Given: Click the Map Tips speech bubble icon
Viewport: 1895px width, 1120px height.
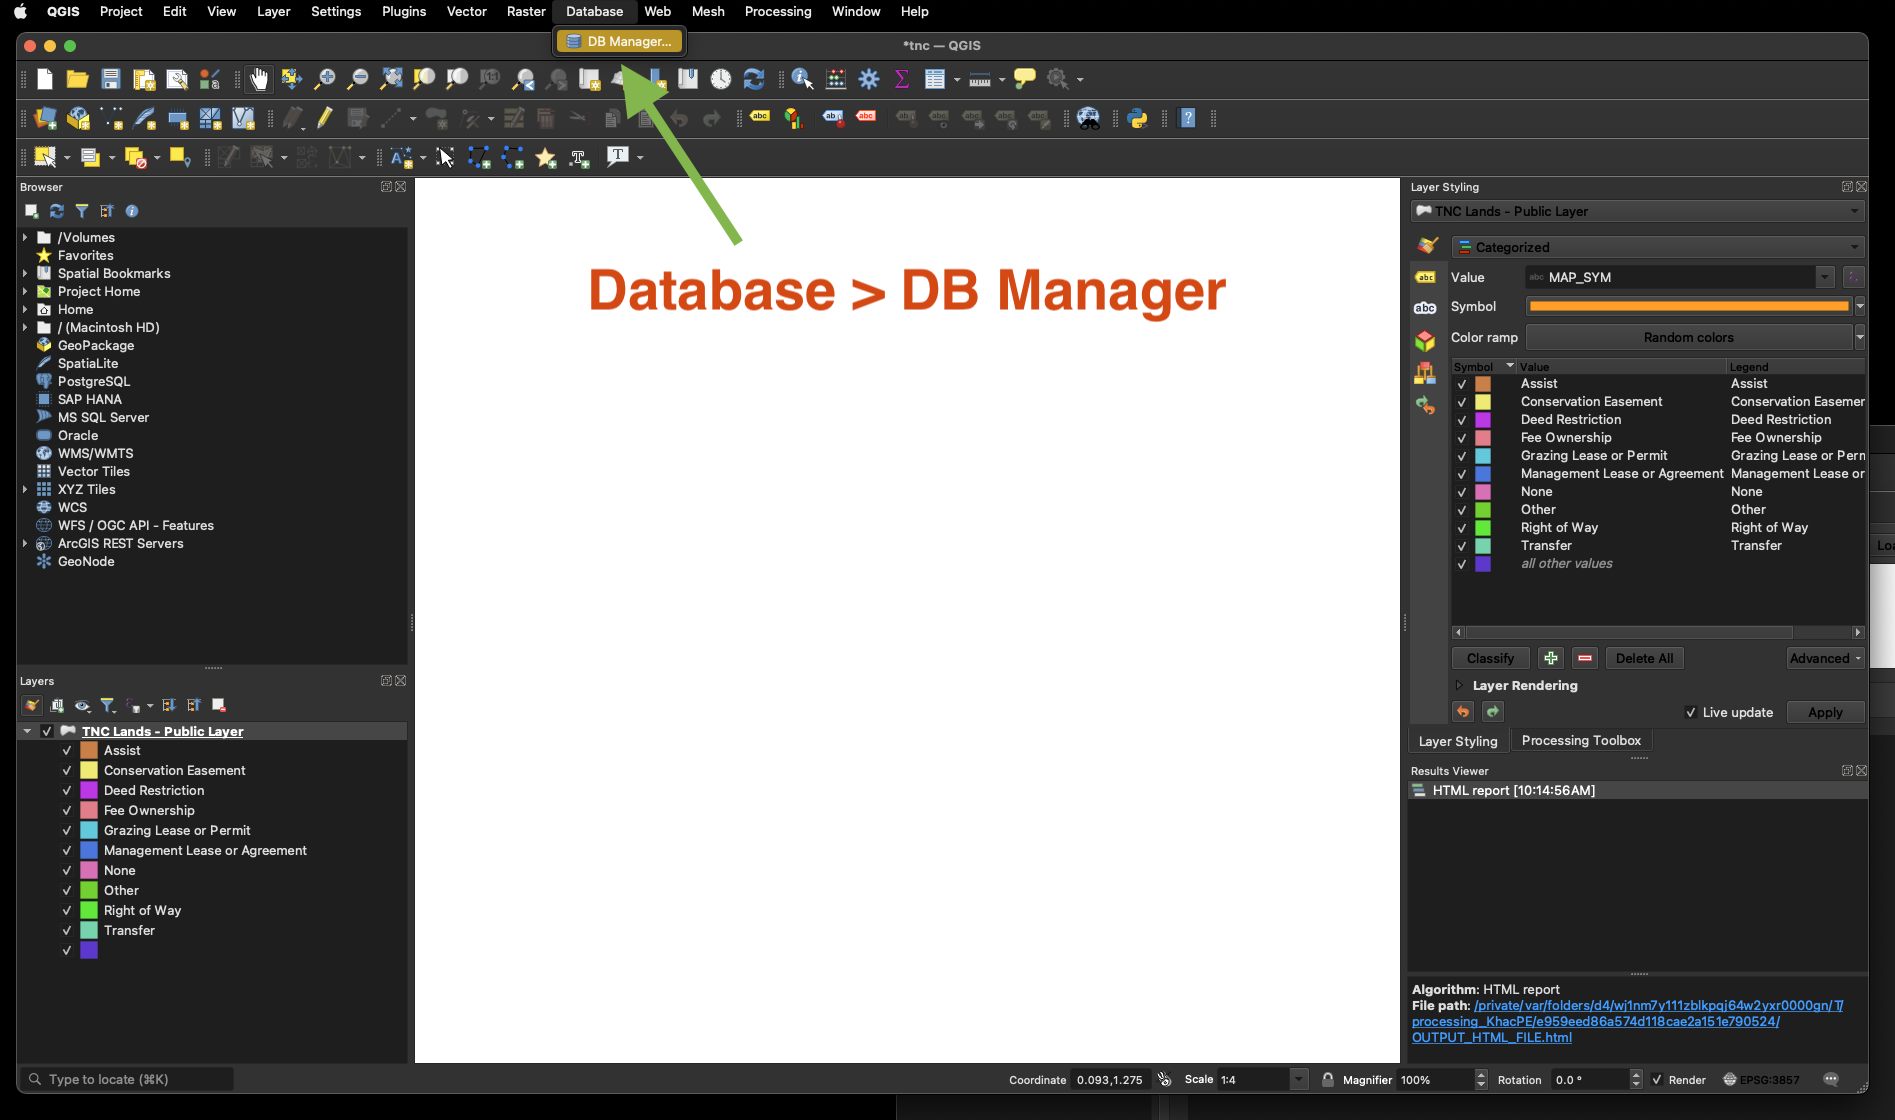Looking at the screenshot, I should 1025,79.
